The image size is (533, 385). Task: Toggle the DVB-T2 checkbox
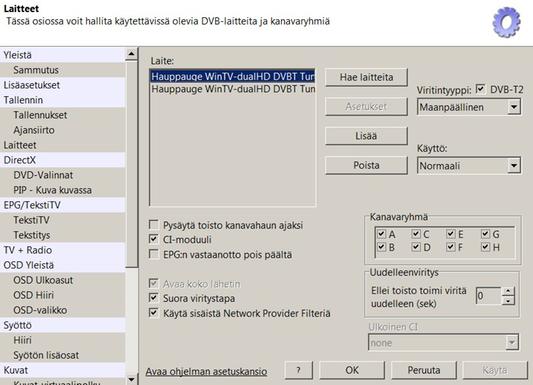coord(480,89)
